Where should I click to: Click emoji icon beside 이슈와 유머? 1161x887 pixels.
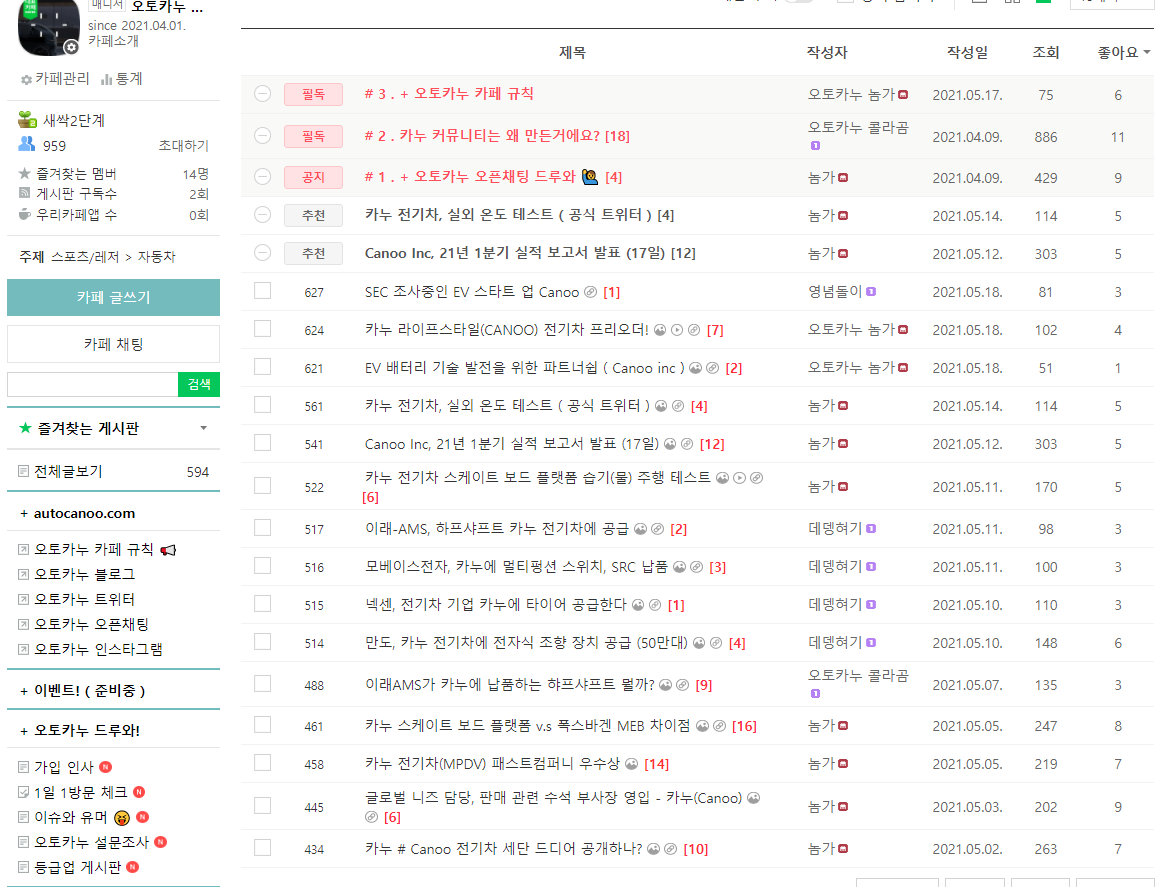point(121,817)
